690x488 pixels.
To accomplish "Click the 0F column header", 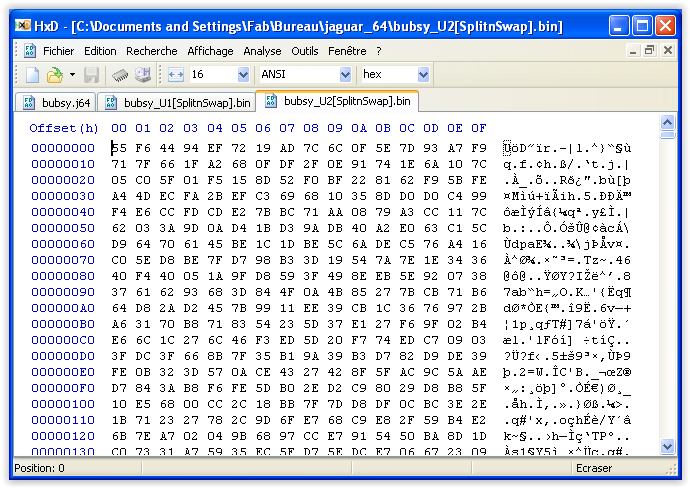I will pos(479,128).
